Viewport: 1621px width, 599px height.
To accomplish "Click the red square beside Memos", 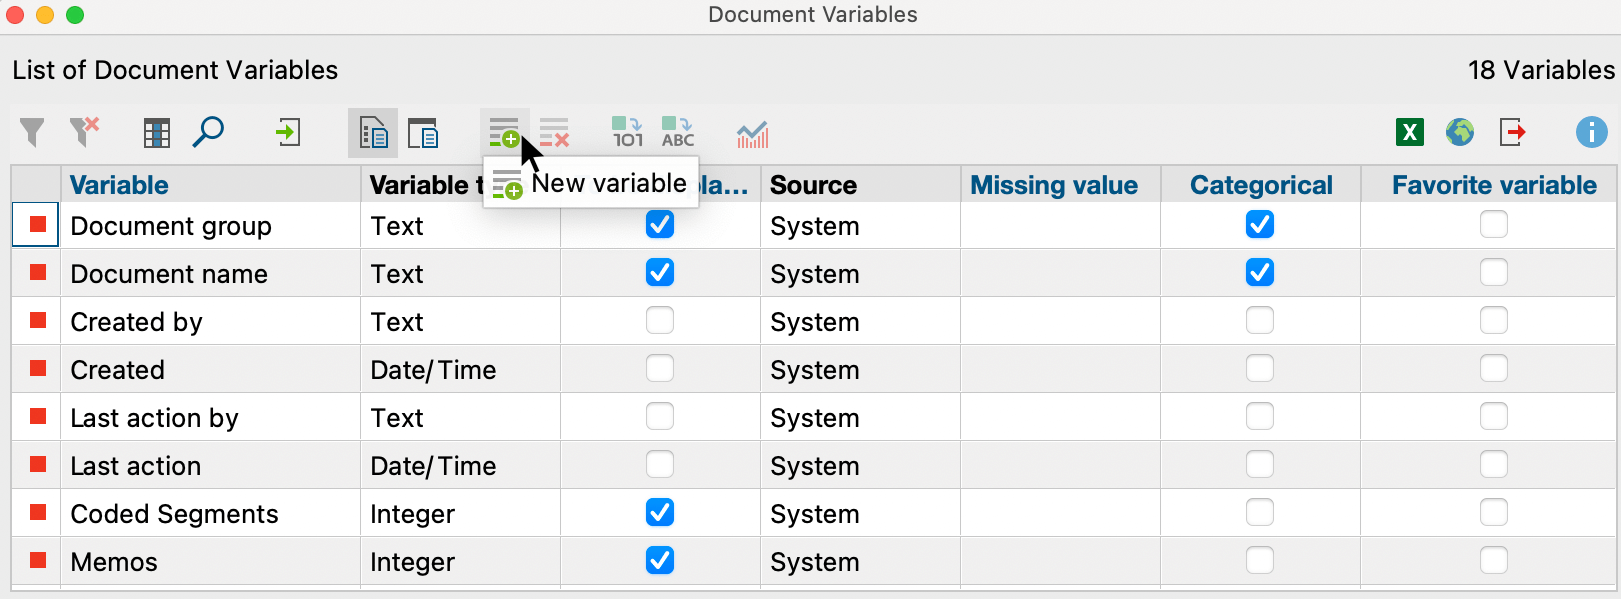I will pos(38,561).
